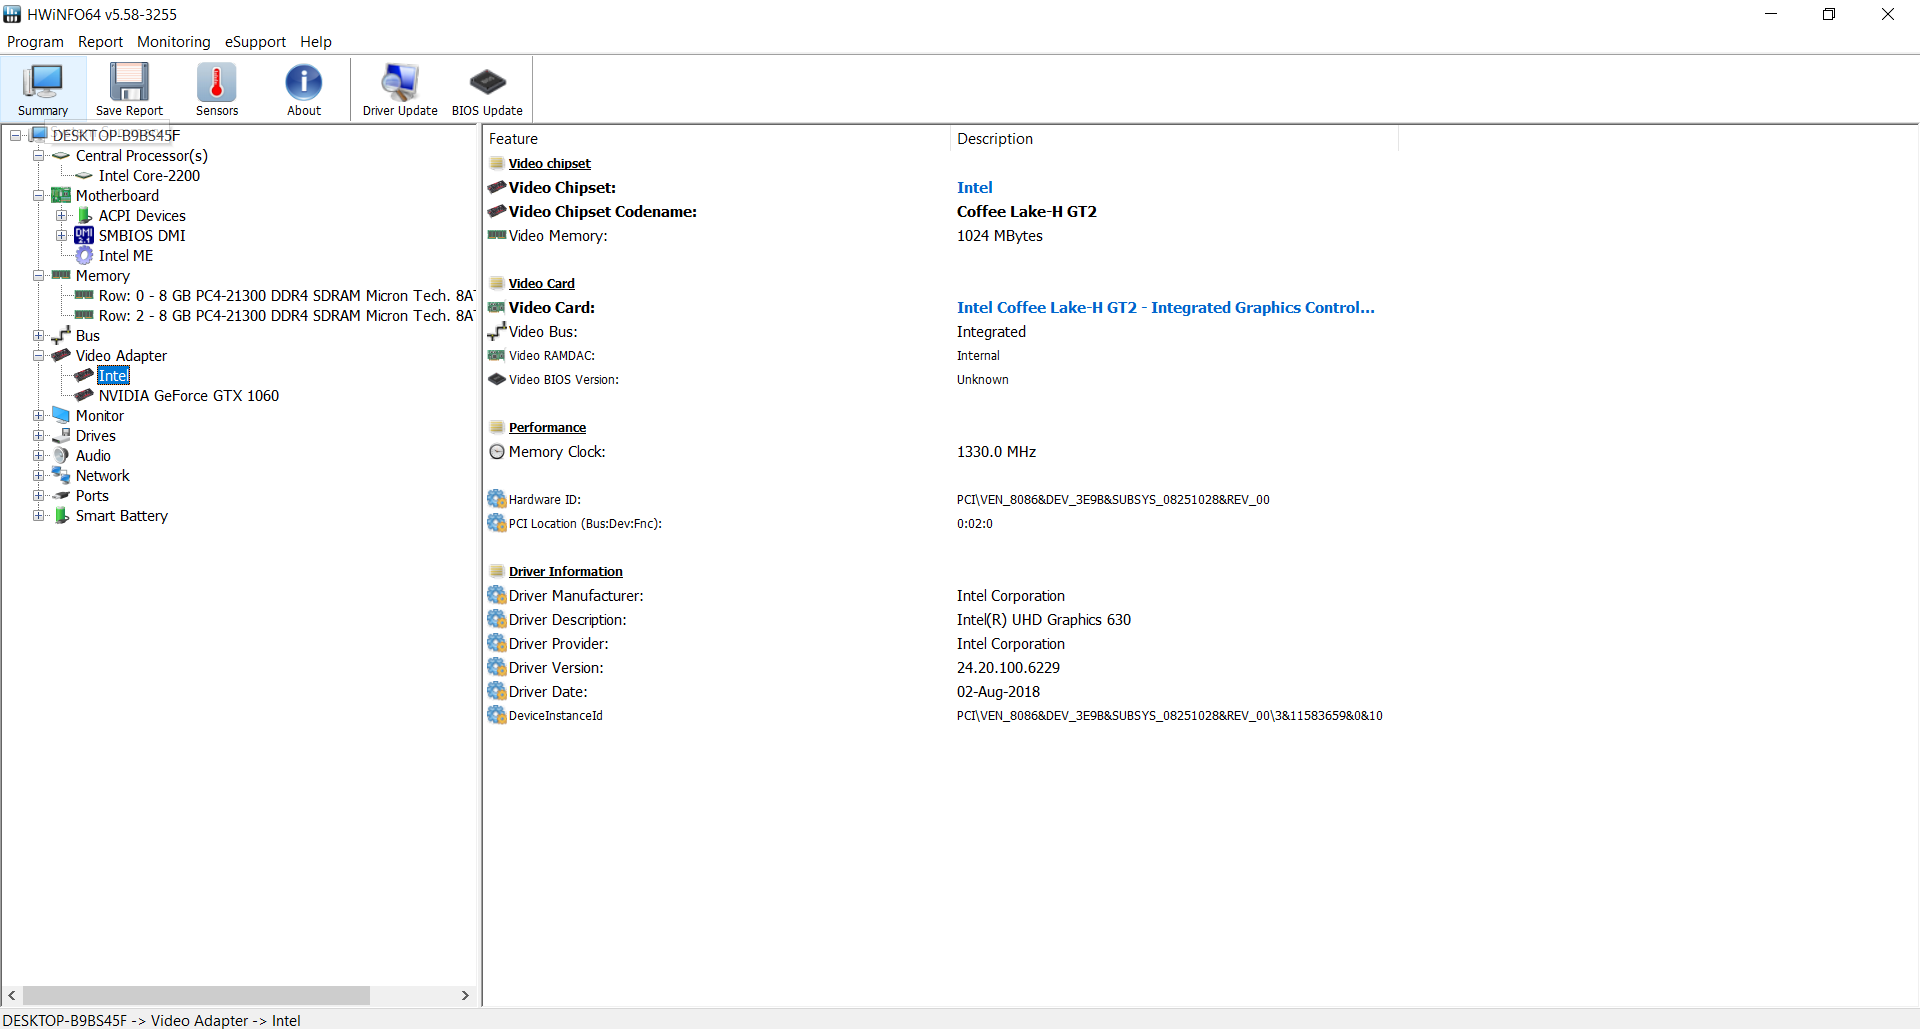Click tree pane scroll left arrow
Viewport: 1920px width, 1029px height.
coord(12,995)
